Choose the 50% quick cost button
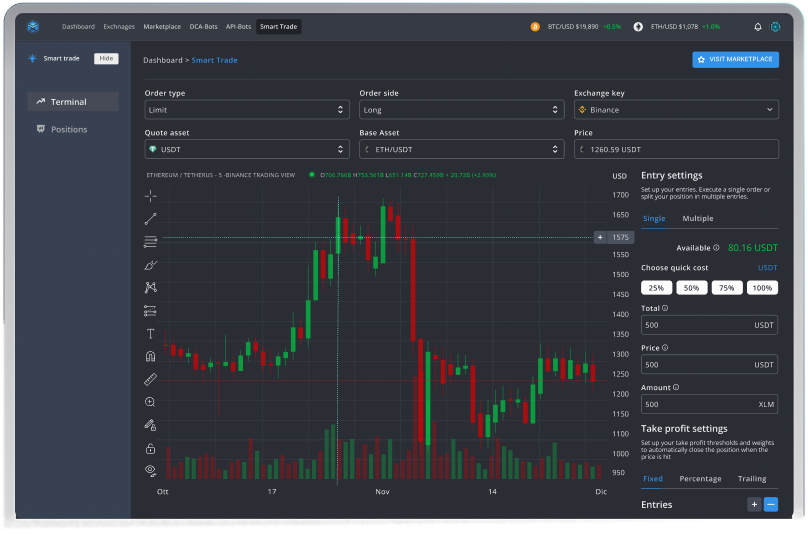Screen dimensions: 808x534 tap(691, 288)
